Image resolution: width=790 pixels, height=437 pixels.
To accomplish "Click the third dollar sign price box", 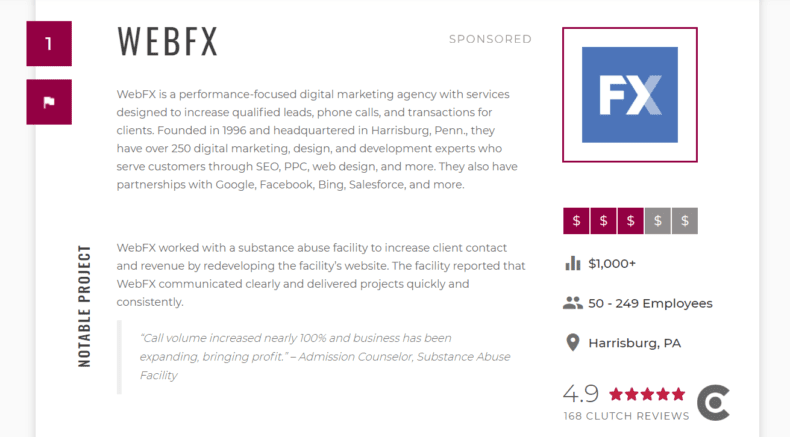I will tap(630, 221).
